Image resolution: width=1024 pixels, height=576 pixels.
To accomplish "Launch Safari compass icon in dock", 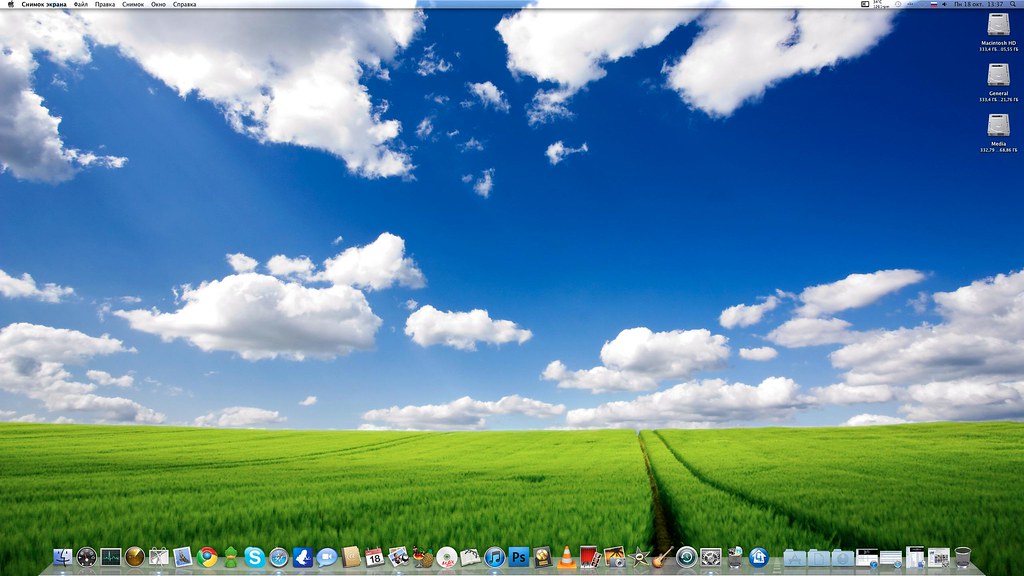I will 279,557.
